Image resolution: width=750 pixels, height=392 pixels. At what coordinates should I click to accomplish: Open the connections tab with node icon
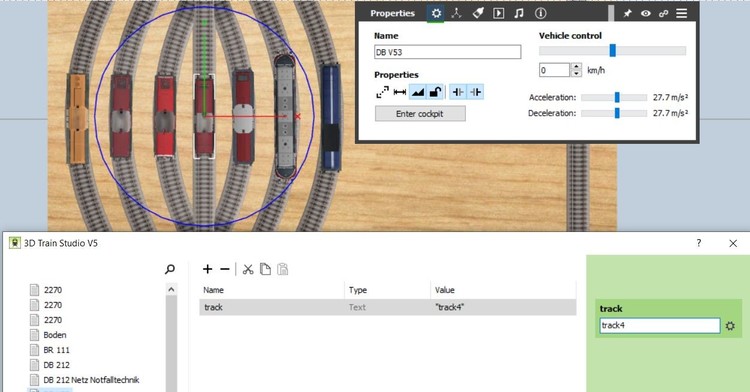(x=456, y=13)
